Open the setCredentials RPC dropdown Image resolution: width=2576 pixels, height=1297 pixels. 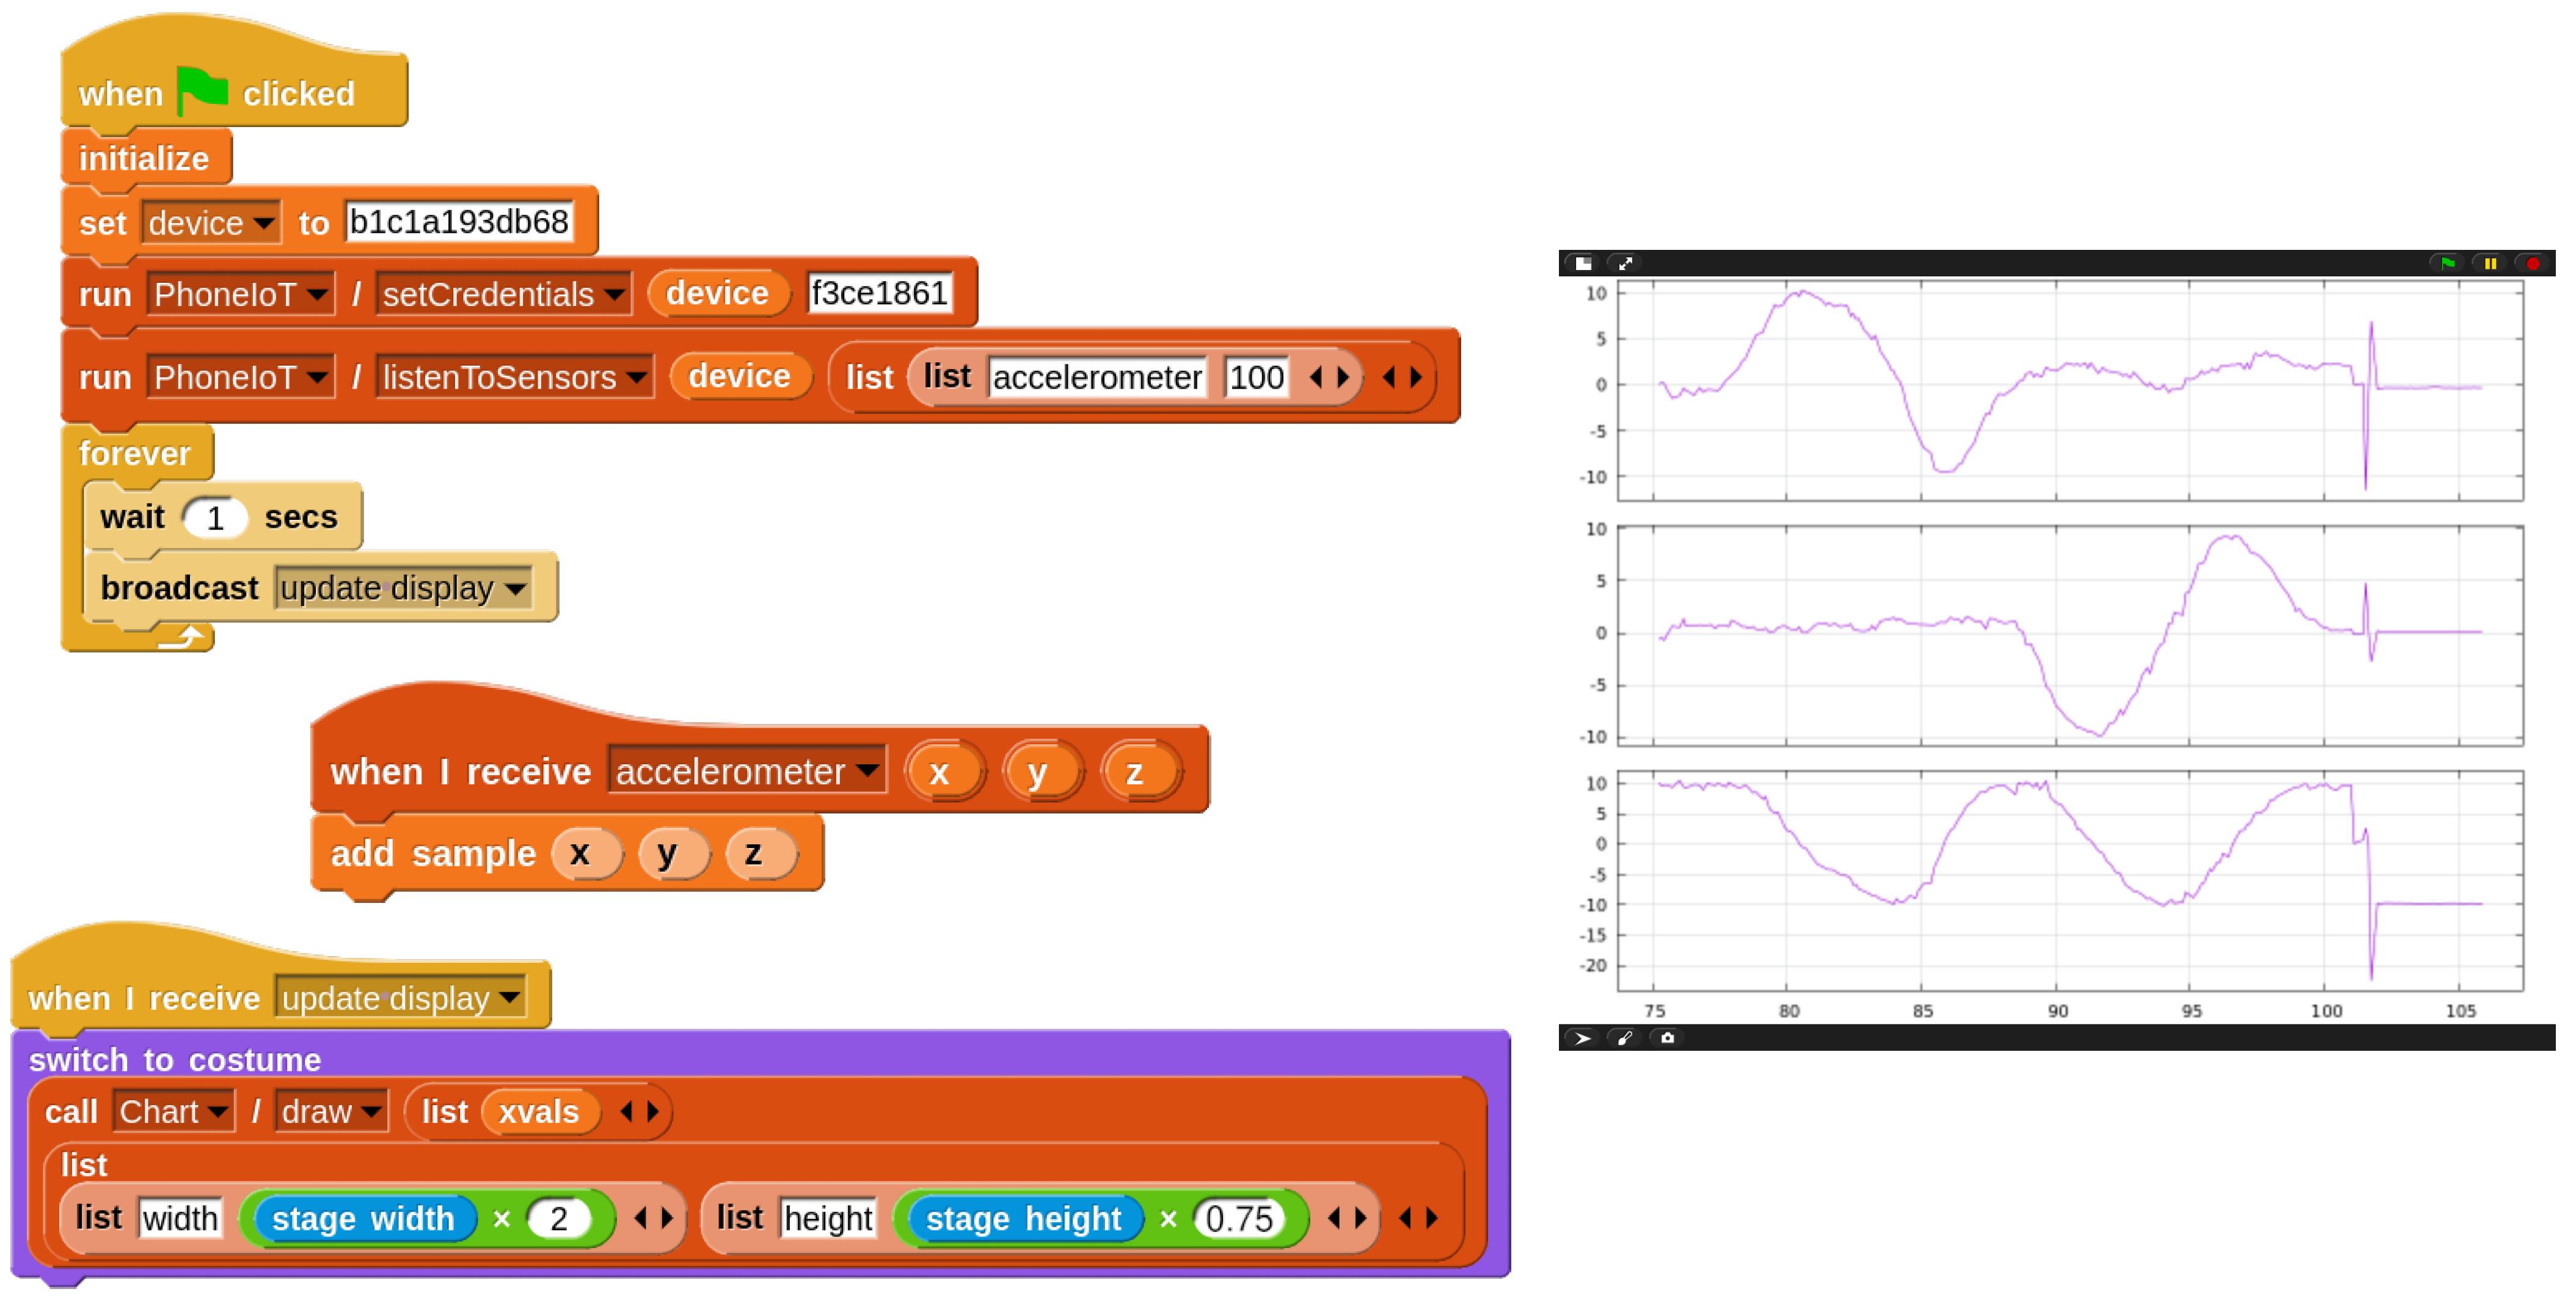click(614, 294)
